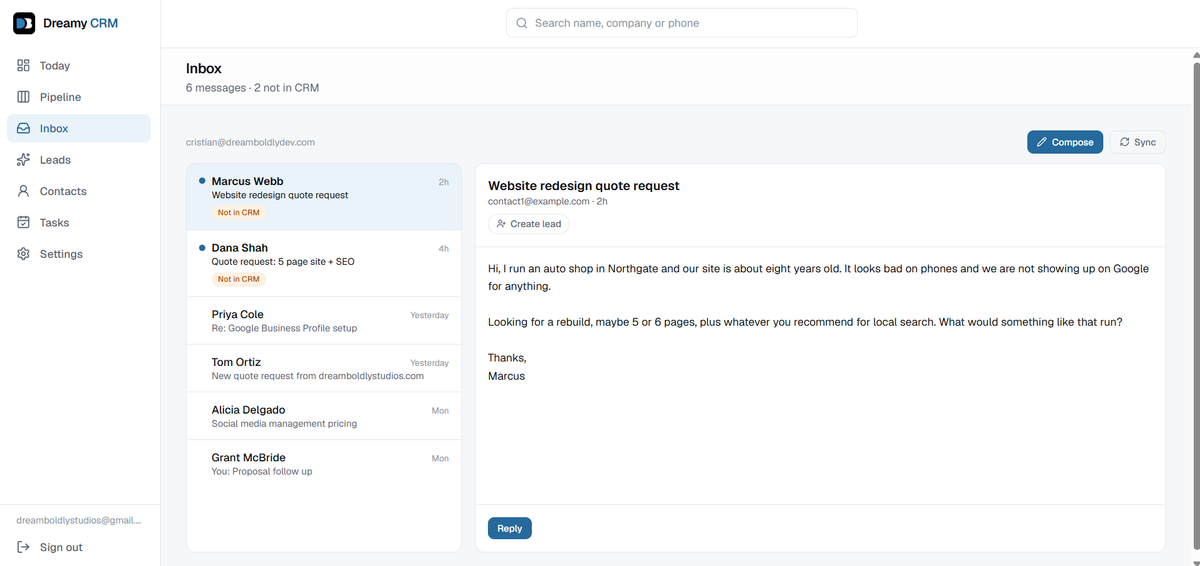The image size is (1200, 566).
Task: Click the '2h' timestamp on Marcus Webb row
Action: point(443,182)
